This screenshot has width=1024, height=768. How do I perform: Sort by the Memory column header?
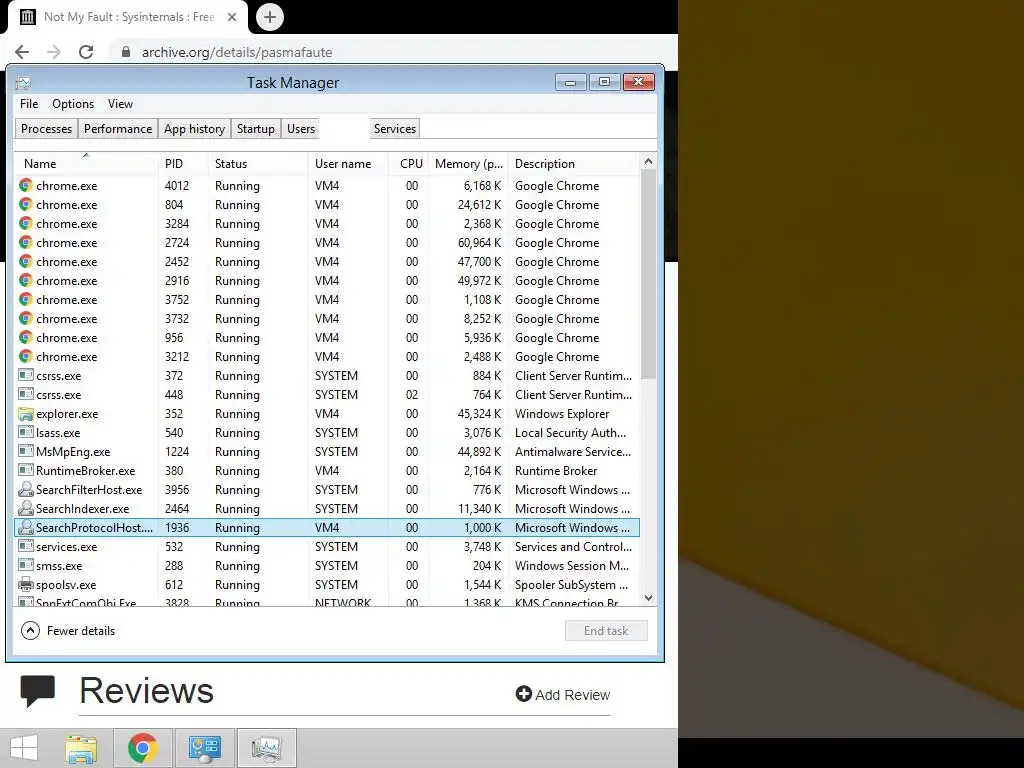pos(468,164)
